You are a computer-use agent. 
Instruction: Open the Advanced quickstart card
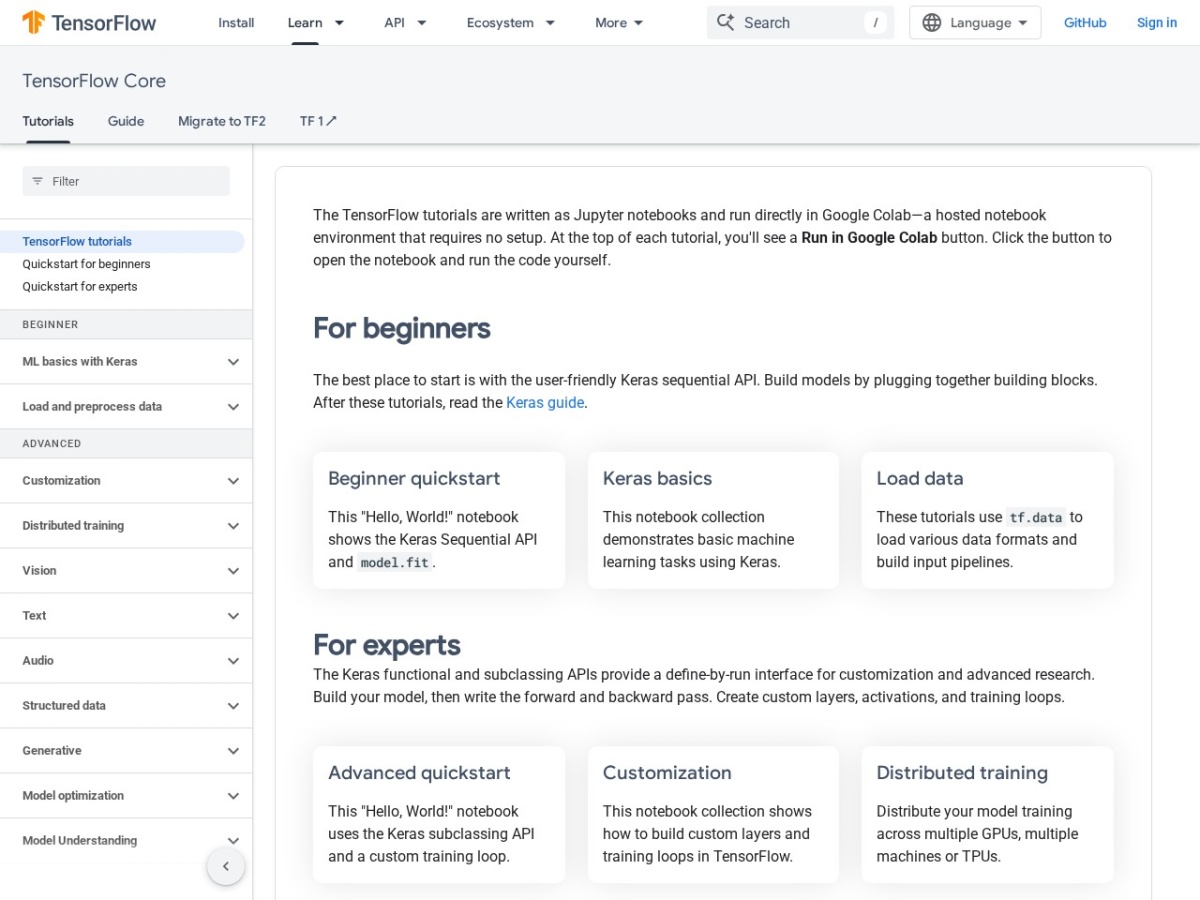[x=439, y=814]
